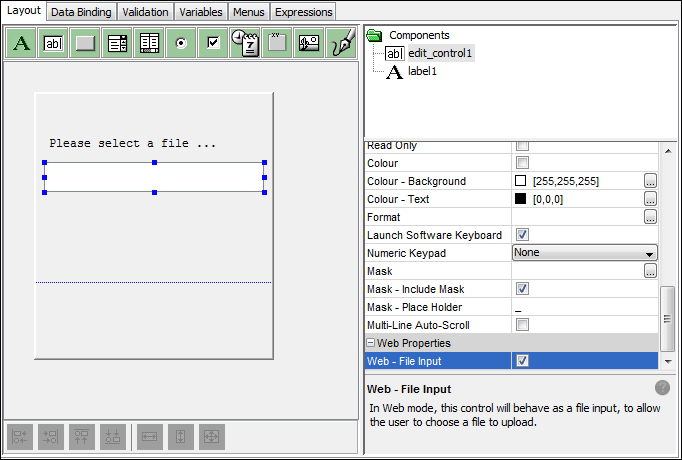
Task: Select the checkbox control tool
Action: coord(213,43)
